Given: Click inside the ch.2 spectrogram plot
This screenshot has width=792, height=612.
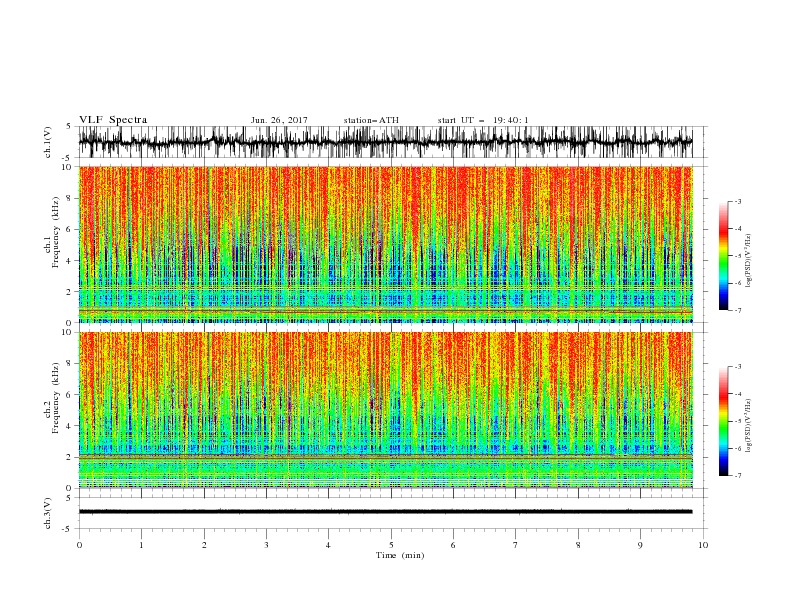Looking at the screenshot, I should tap(386, 410).
